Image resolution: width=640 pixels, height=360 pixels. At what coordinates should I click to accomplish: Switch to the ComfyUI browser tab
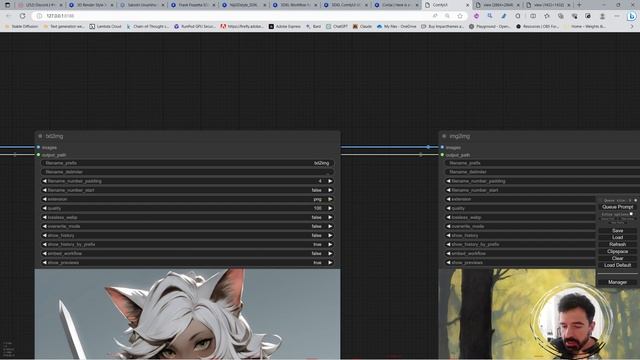click(447, 5)
